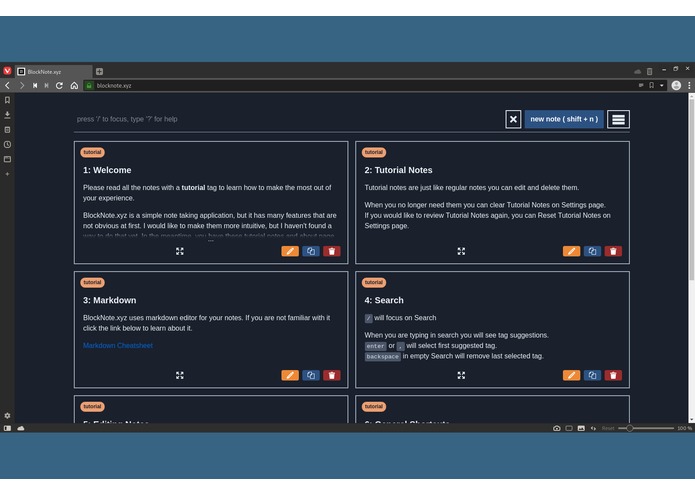The width and height of the screenshot is (695, 494).
Task: Toggle images loading icon in status bar
Action: 581,428
